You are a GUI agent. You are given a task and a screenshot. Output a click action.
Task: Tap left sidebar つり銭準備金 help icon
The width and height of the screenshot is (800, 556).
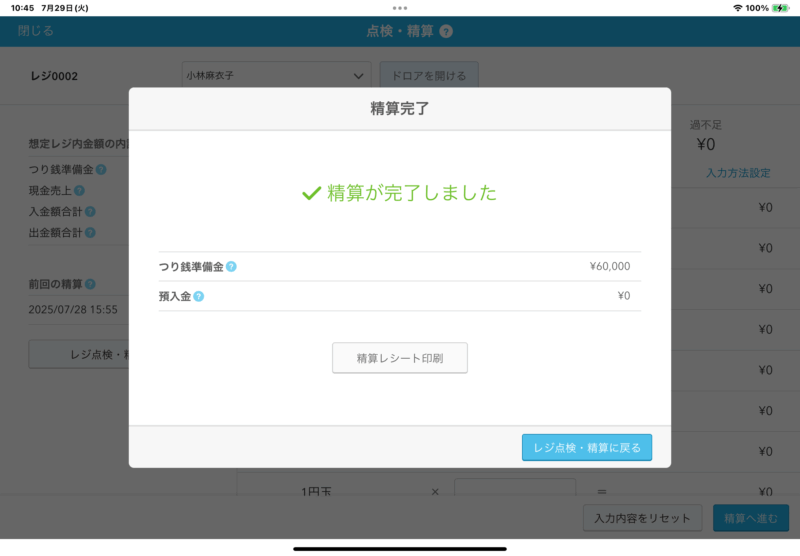pos(101,170)
